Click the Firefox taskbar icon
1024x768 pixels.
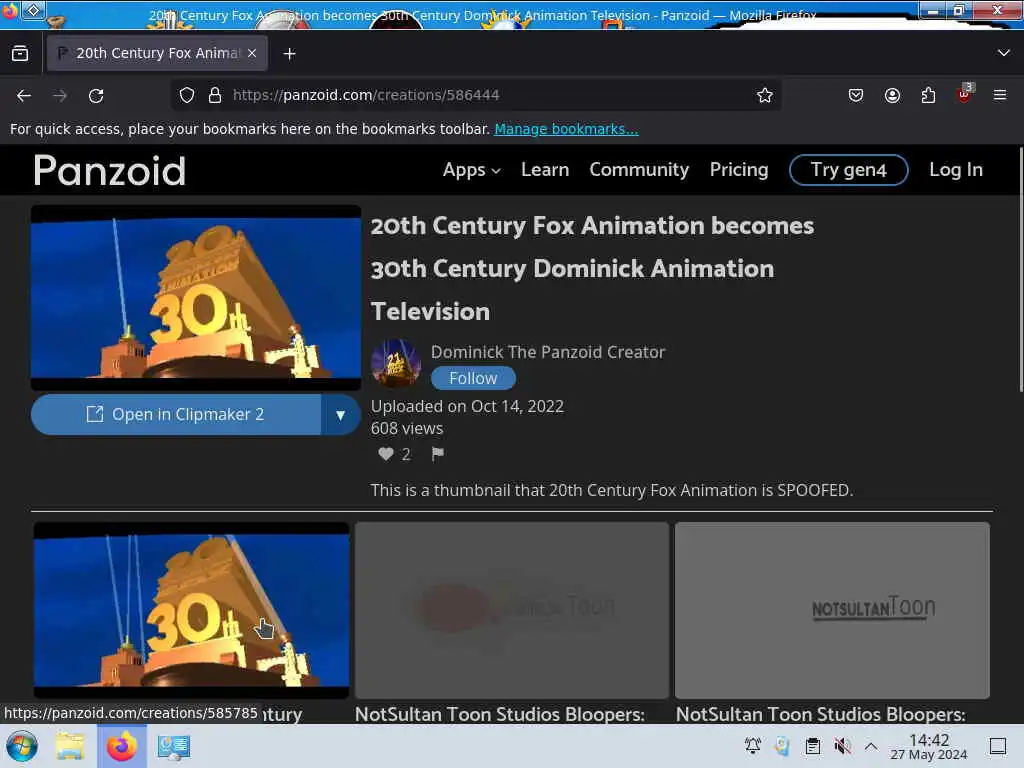point(121,746)
